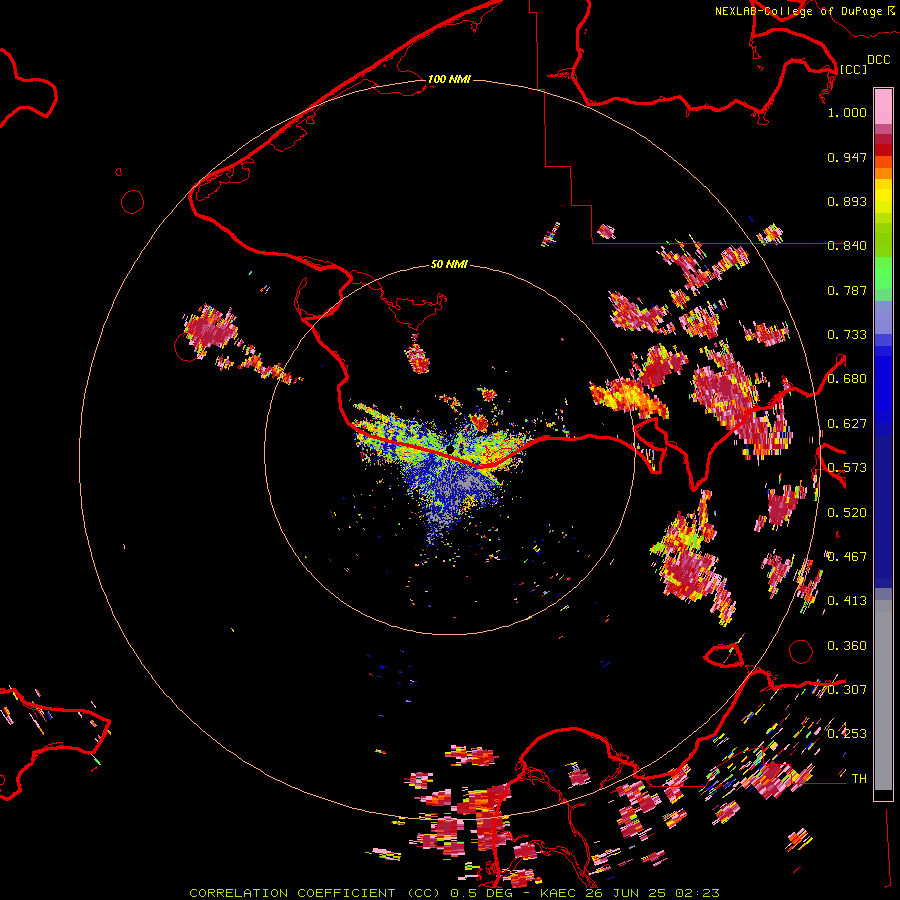Click the 0.787 color scale value
Image resolution: width=900 pixels, height=900 pixels.
[847, 290]
